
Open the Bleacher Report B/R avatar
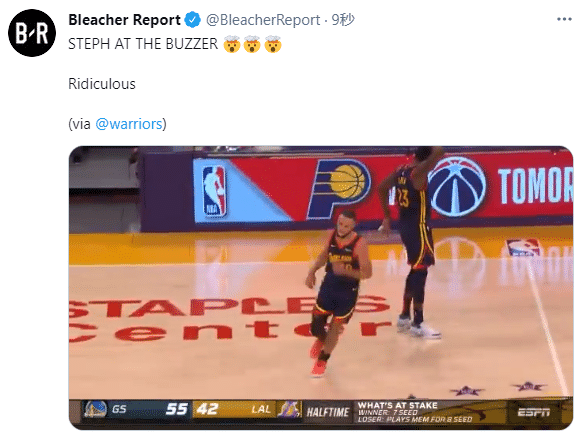(x=32, y=33)
